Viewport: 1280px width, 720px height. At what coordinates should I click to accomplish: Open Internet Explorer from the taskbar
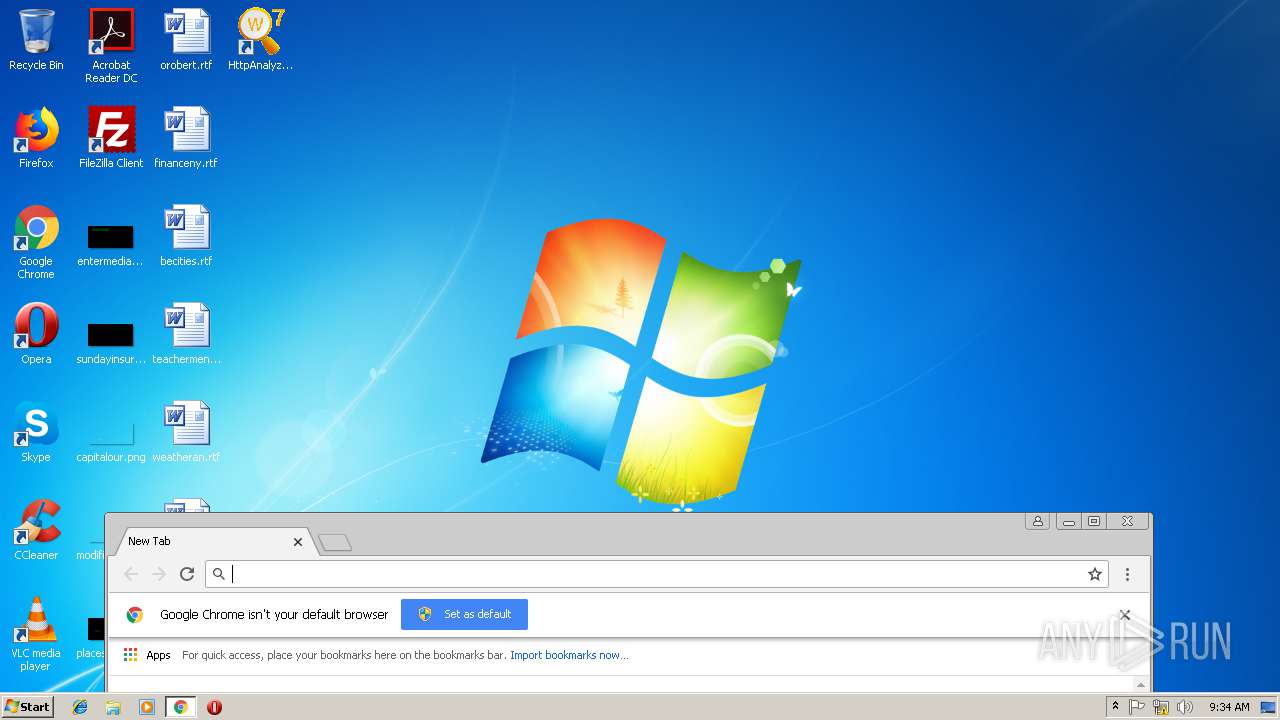tap(80, 707)
